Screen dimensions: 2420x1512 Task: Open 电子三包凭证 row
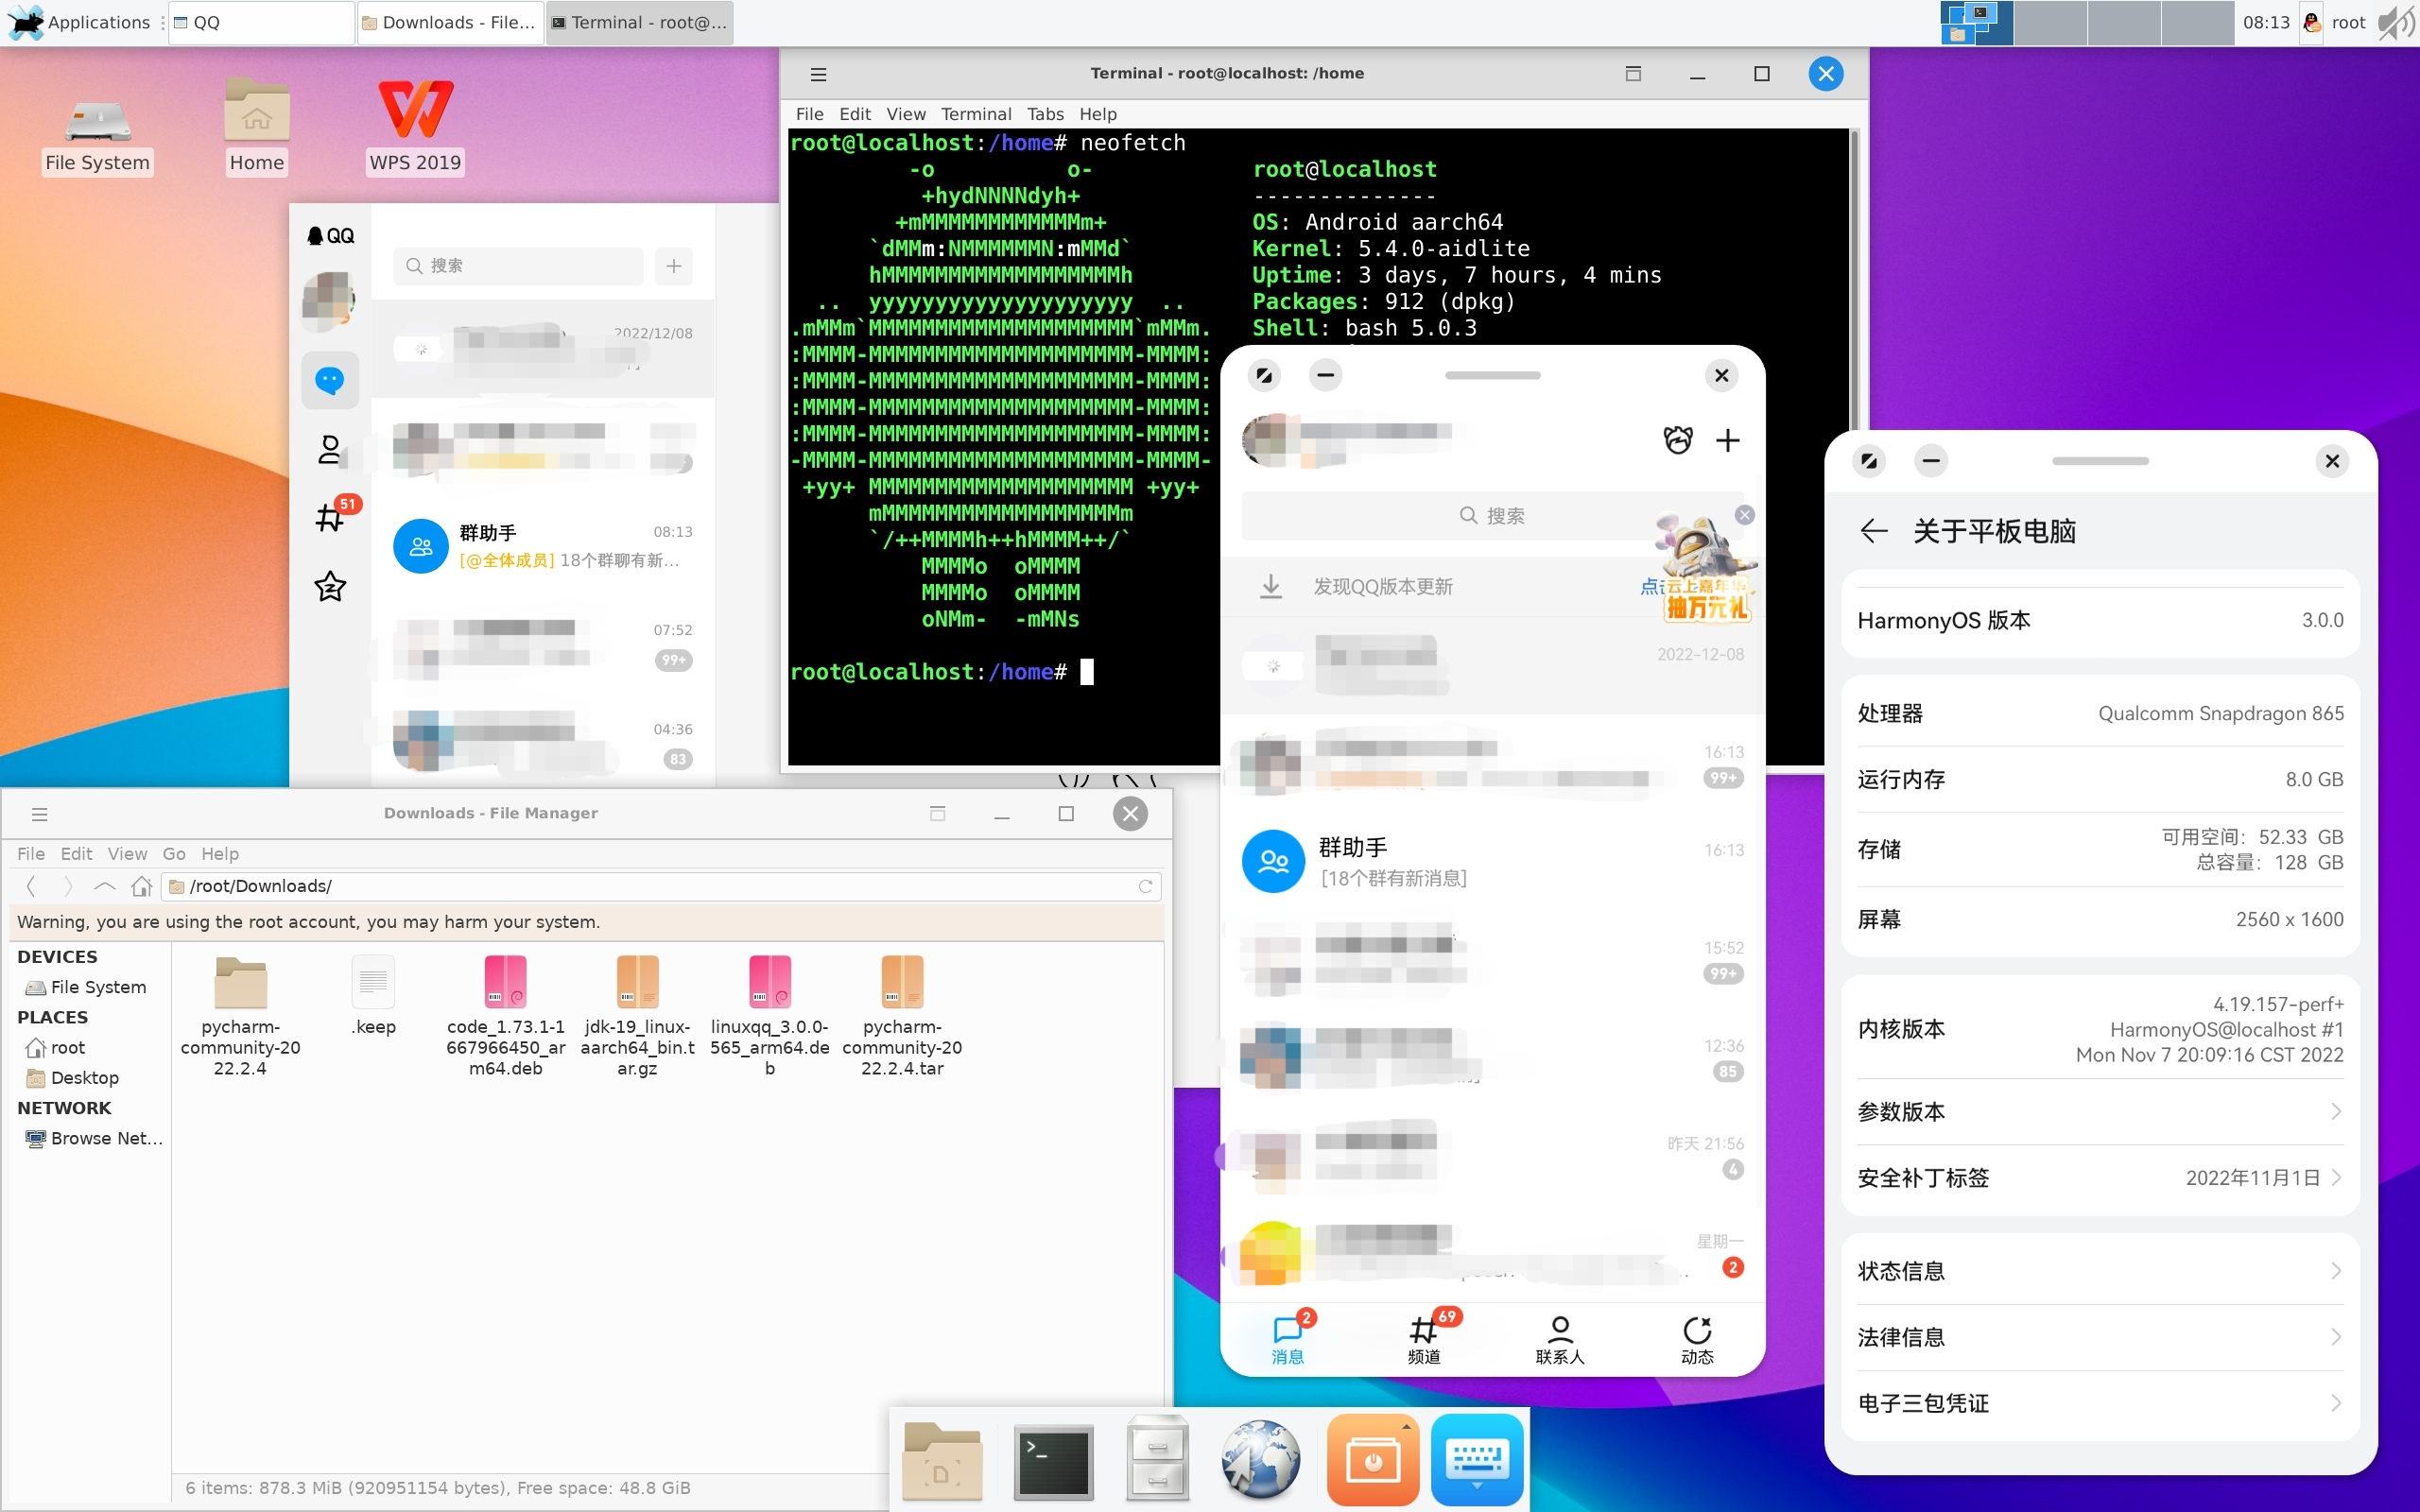tap(2100, 1403)
